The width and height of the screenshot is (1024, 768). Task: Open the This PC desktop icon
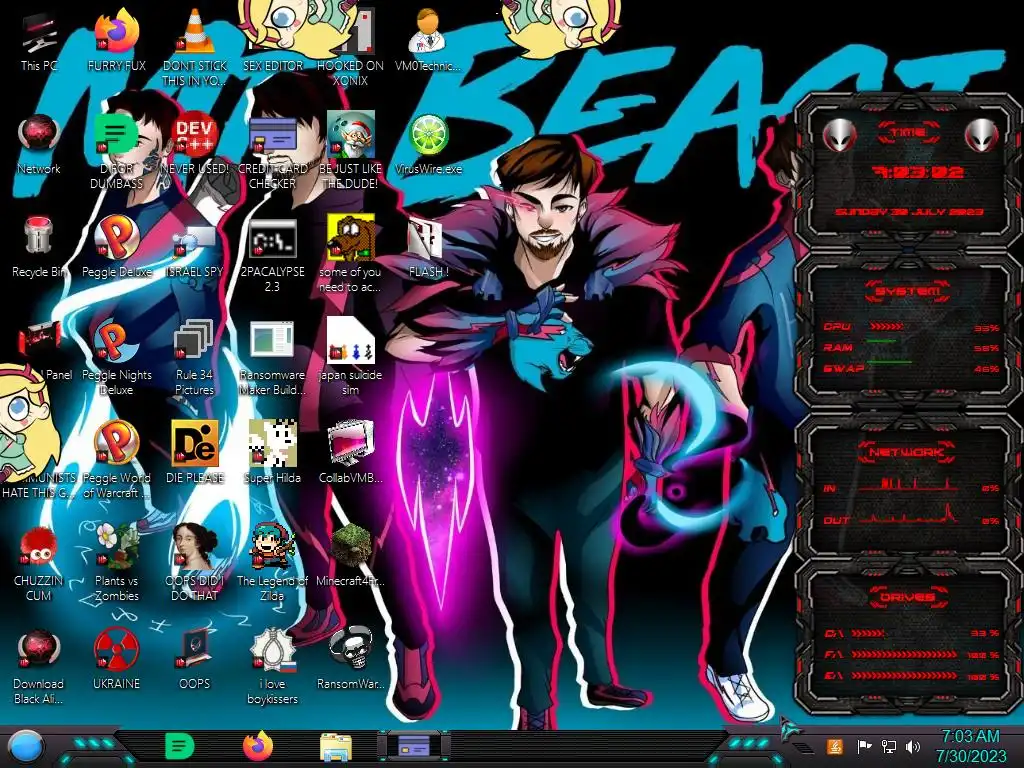(39, 39)
